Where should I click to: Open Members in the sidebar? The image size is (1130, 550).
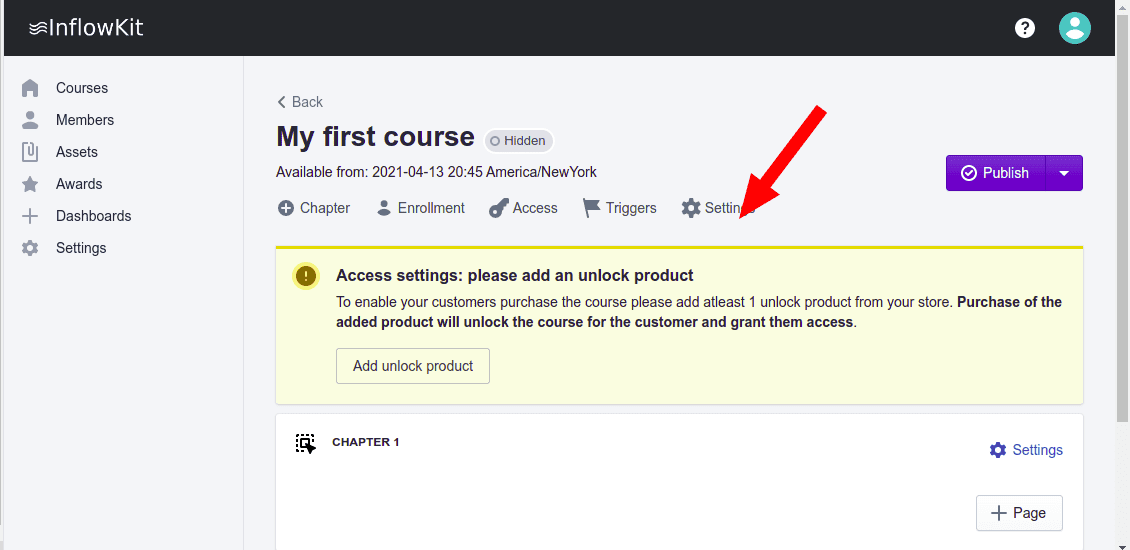[84, 120]
